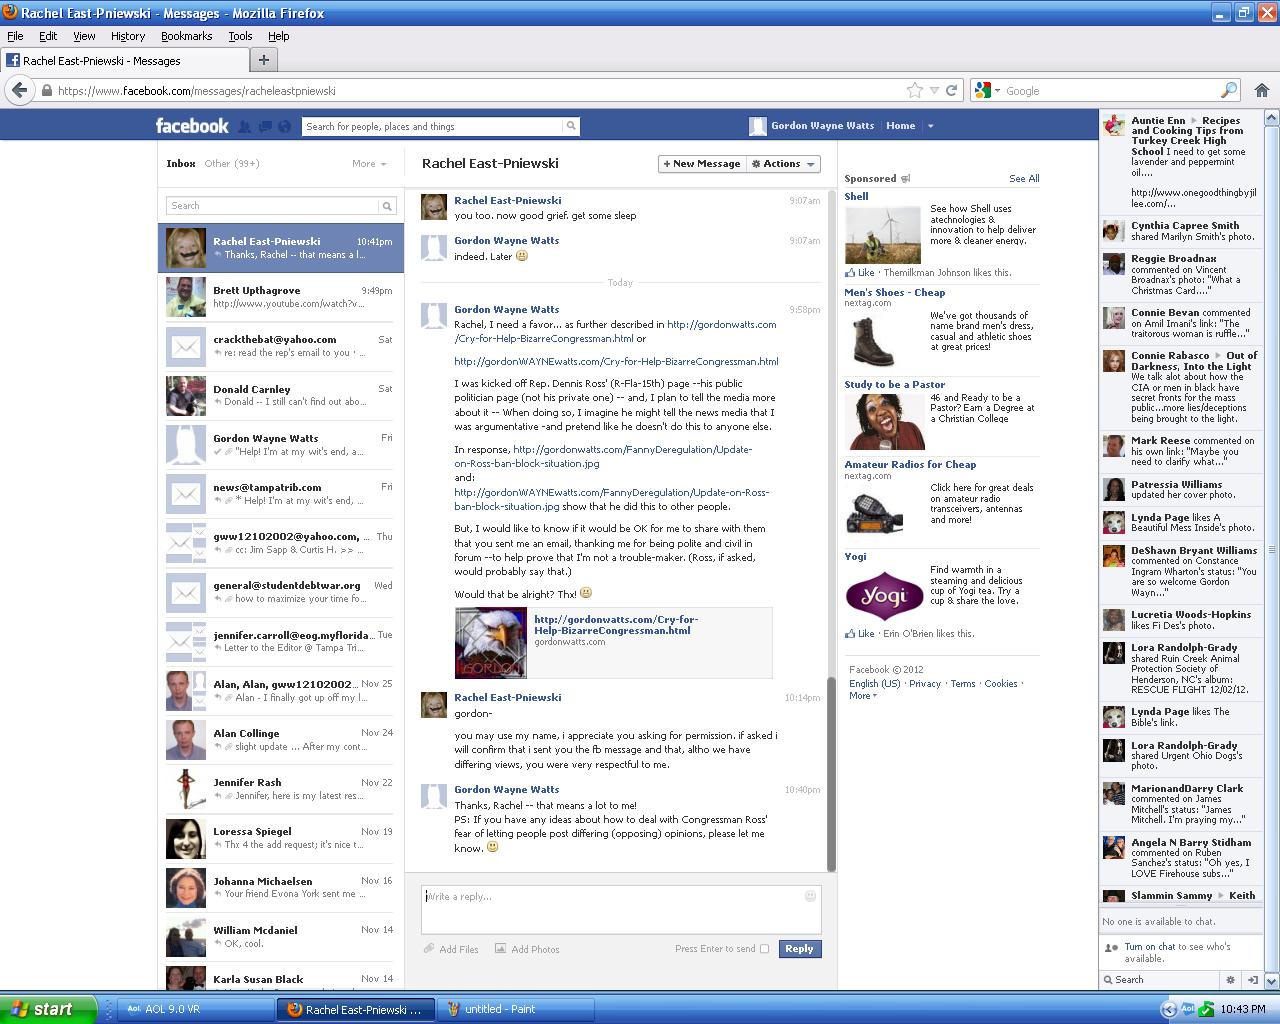Click the chat options gear icon
The width and height of the screenshot is (1280, 1024).
pyautogui.click(x=1230, y=980)
